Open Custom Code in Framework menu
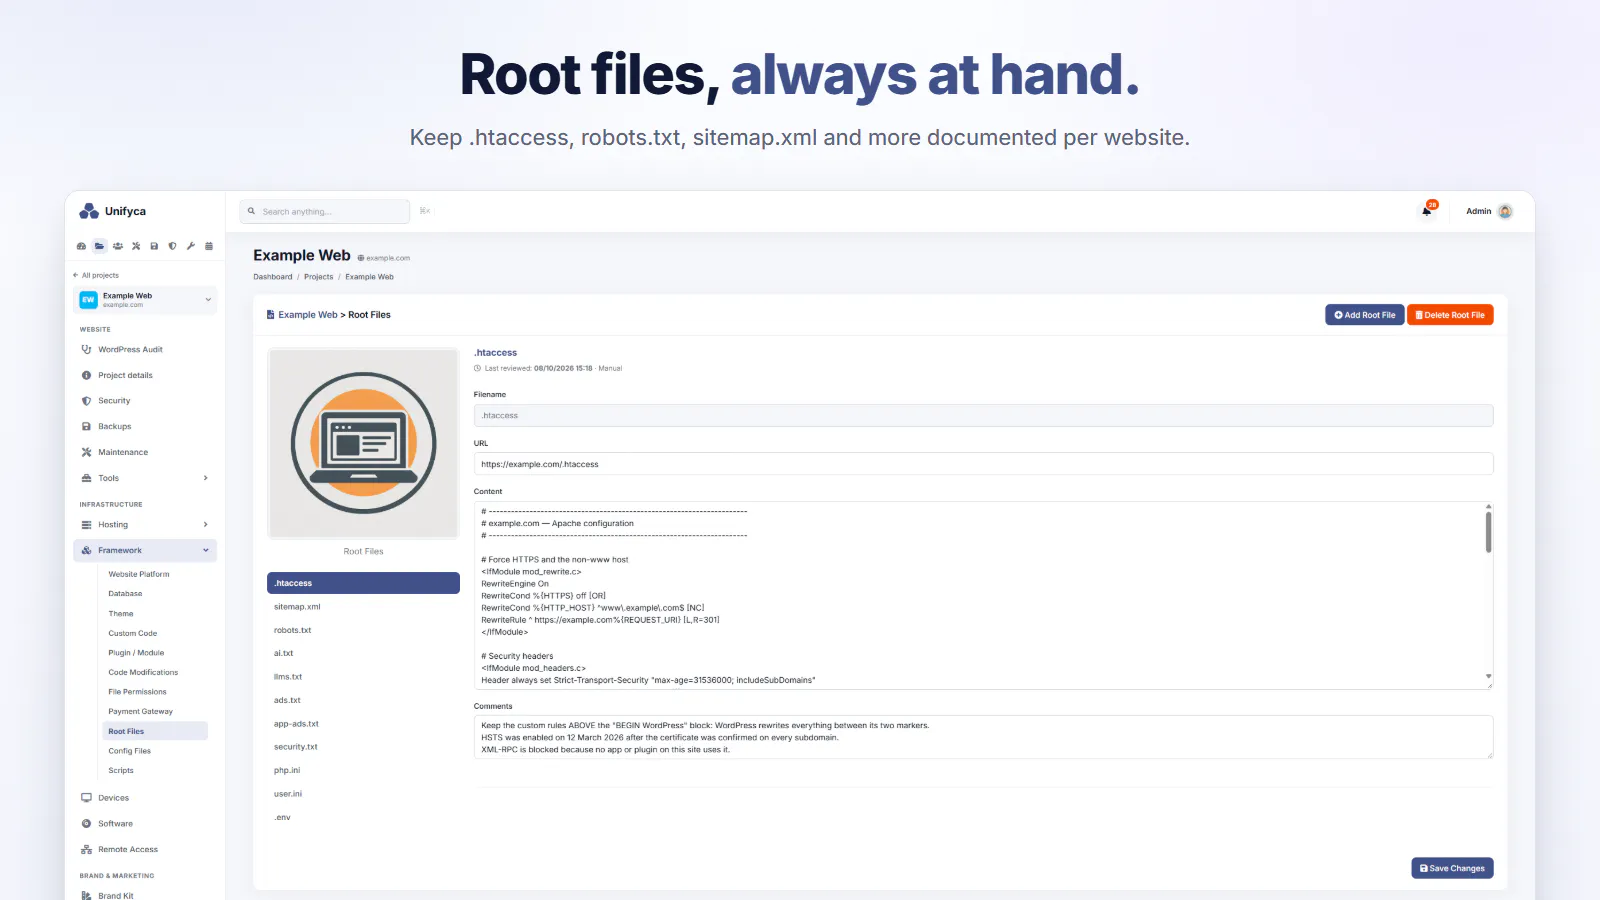Viewport: 1600px width, 900px height. 133,634
